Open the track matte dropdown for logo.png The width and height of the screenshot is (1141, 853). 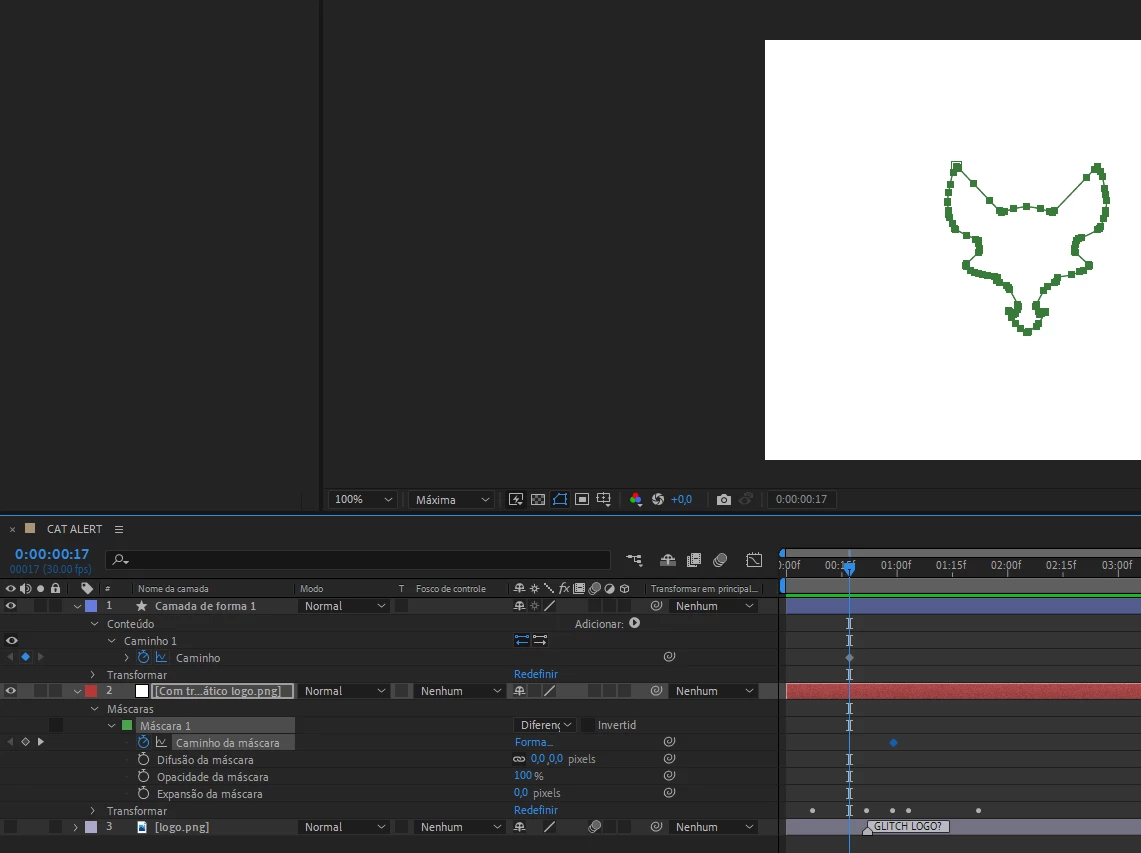(x=460, y=827)
